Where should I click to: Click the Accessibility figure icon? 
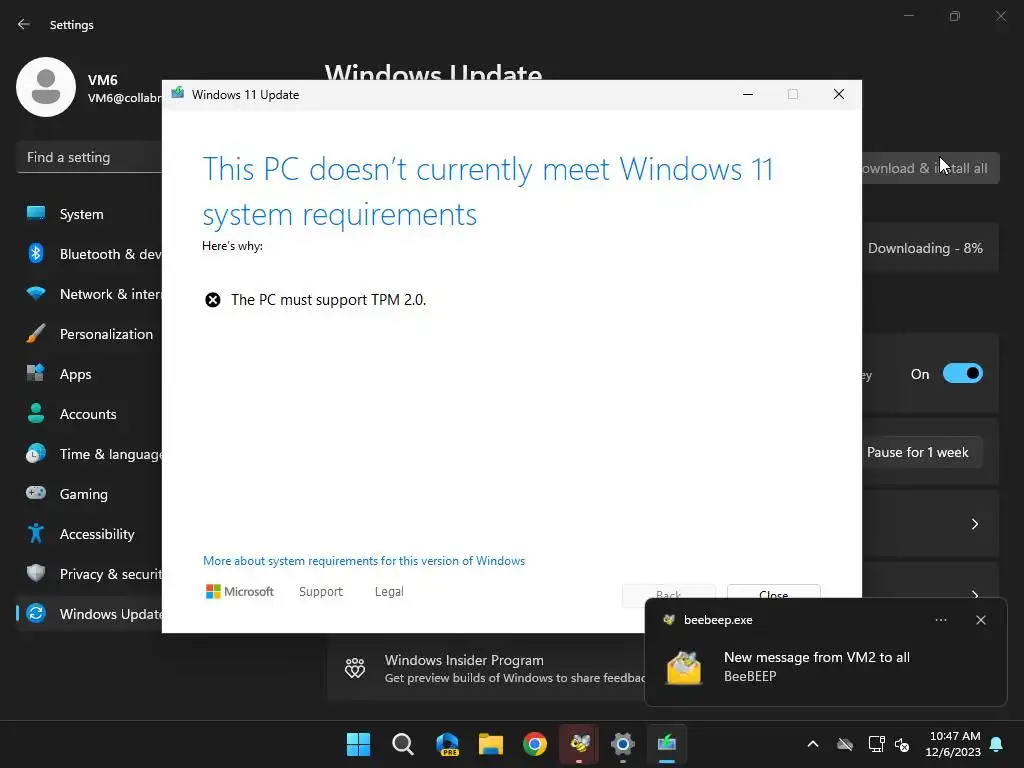click(36, 533)
